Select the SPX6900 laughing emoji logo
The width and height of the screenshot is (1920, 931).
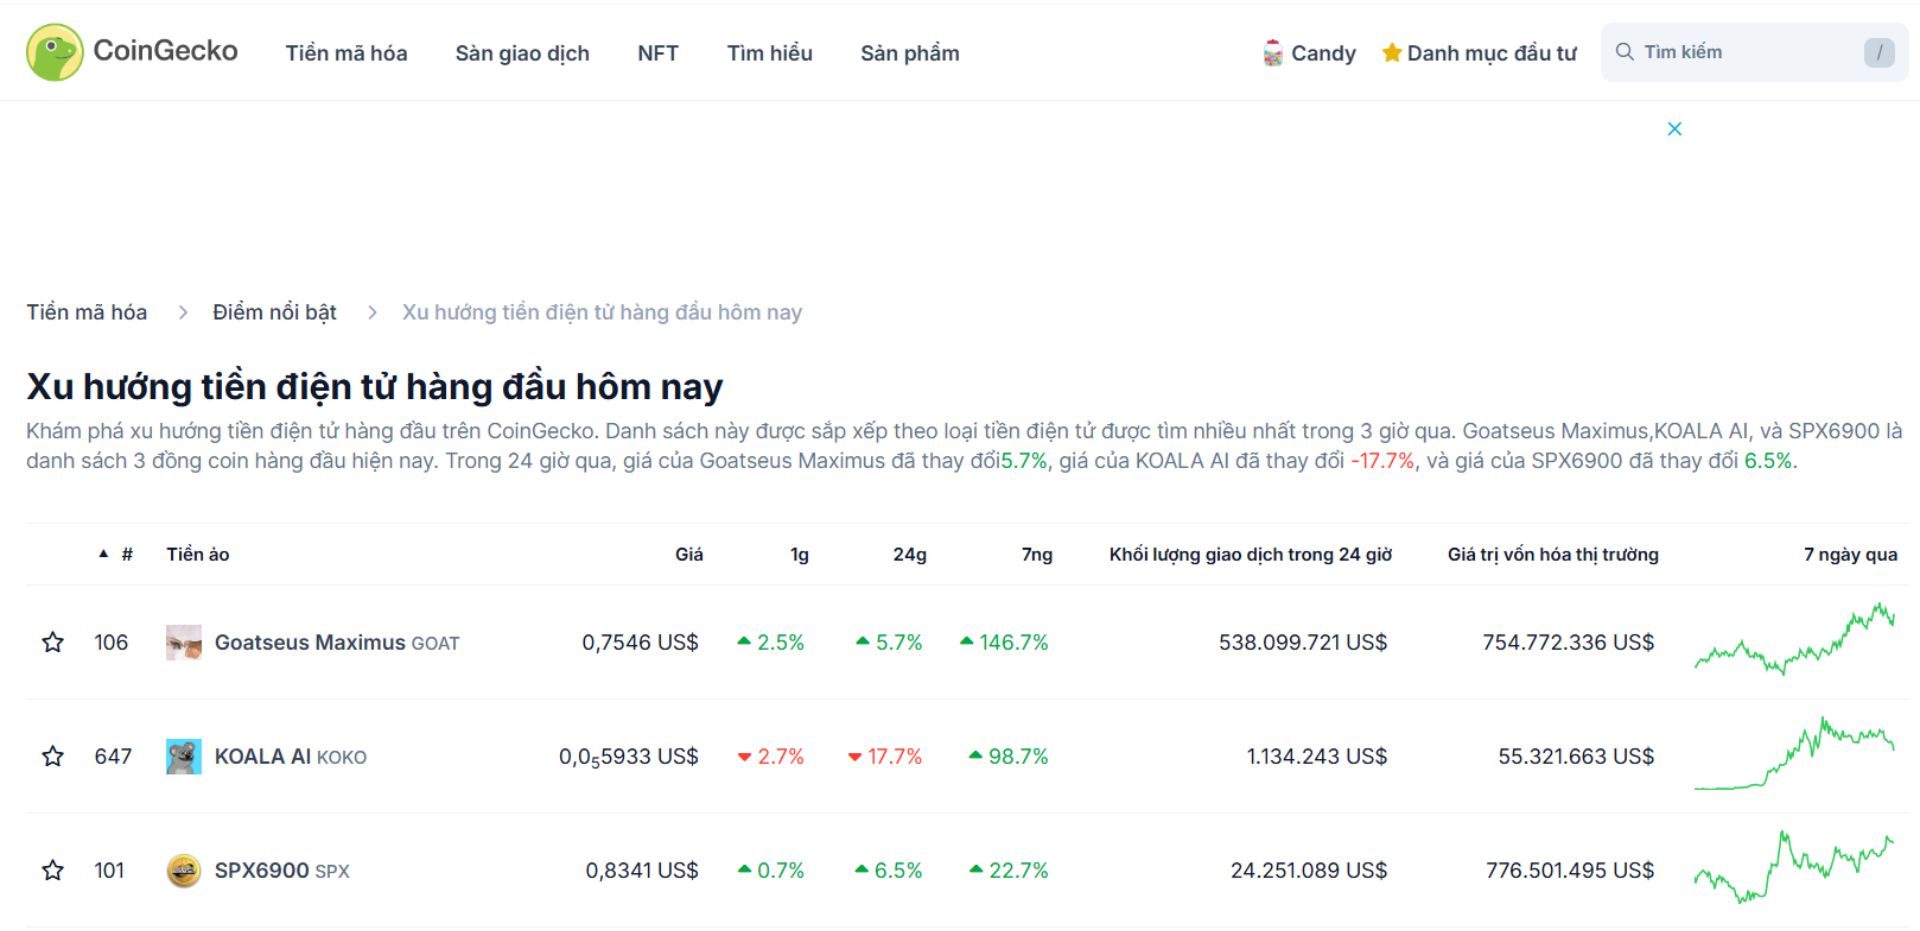pyautogui.click(x=184, y=870)
